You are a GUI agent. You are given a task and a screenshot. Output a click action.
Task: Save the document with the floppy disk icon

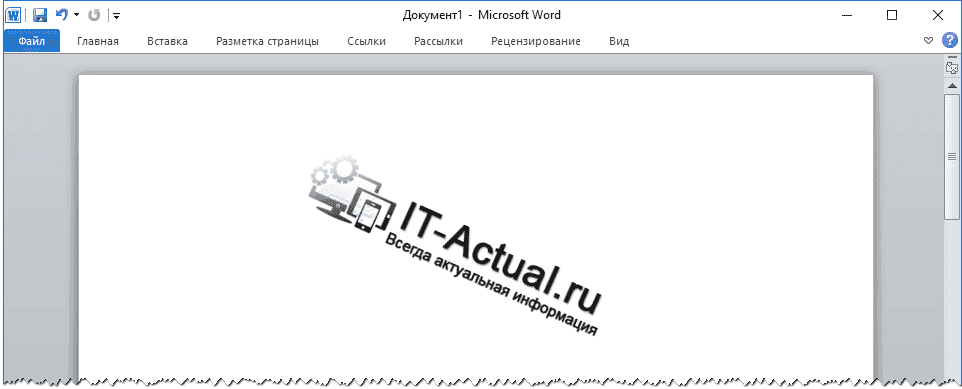pyautogui.click(x=40, y=15)
